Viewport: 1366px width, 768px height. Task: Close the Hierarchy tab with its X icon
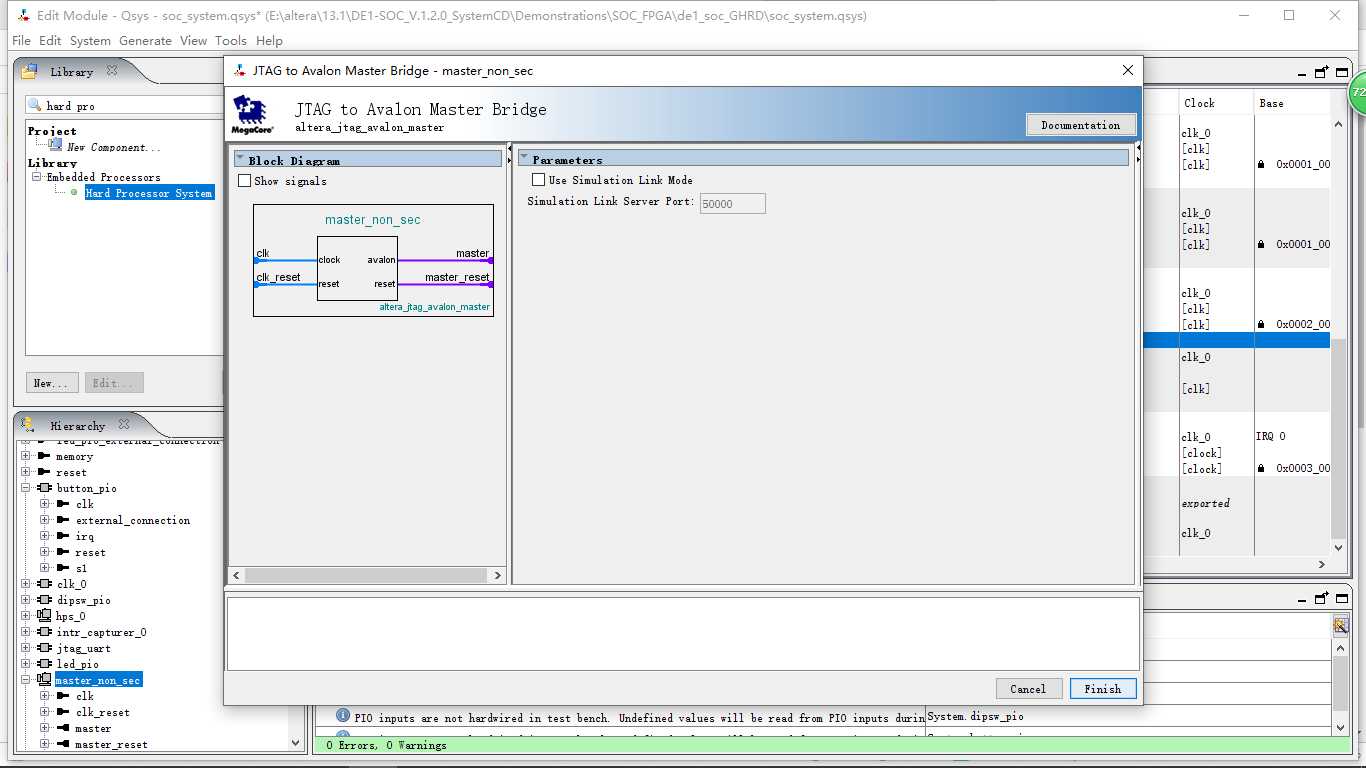(124, 424)
